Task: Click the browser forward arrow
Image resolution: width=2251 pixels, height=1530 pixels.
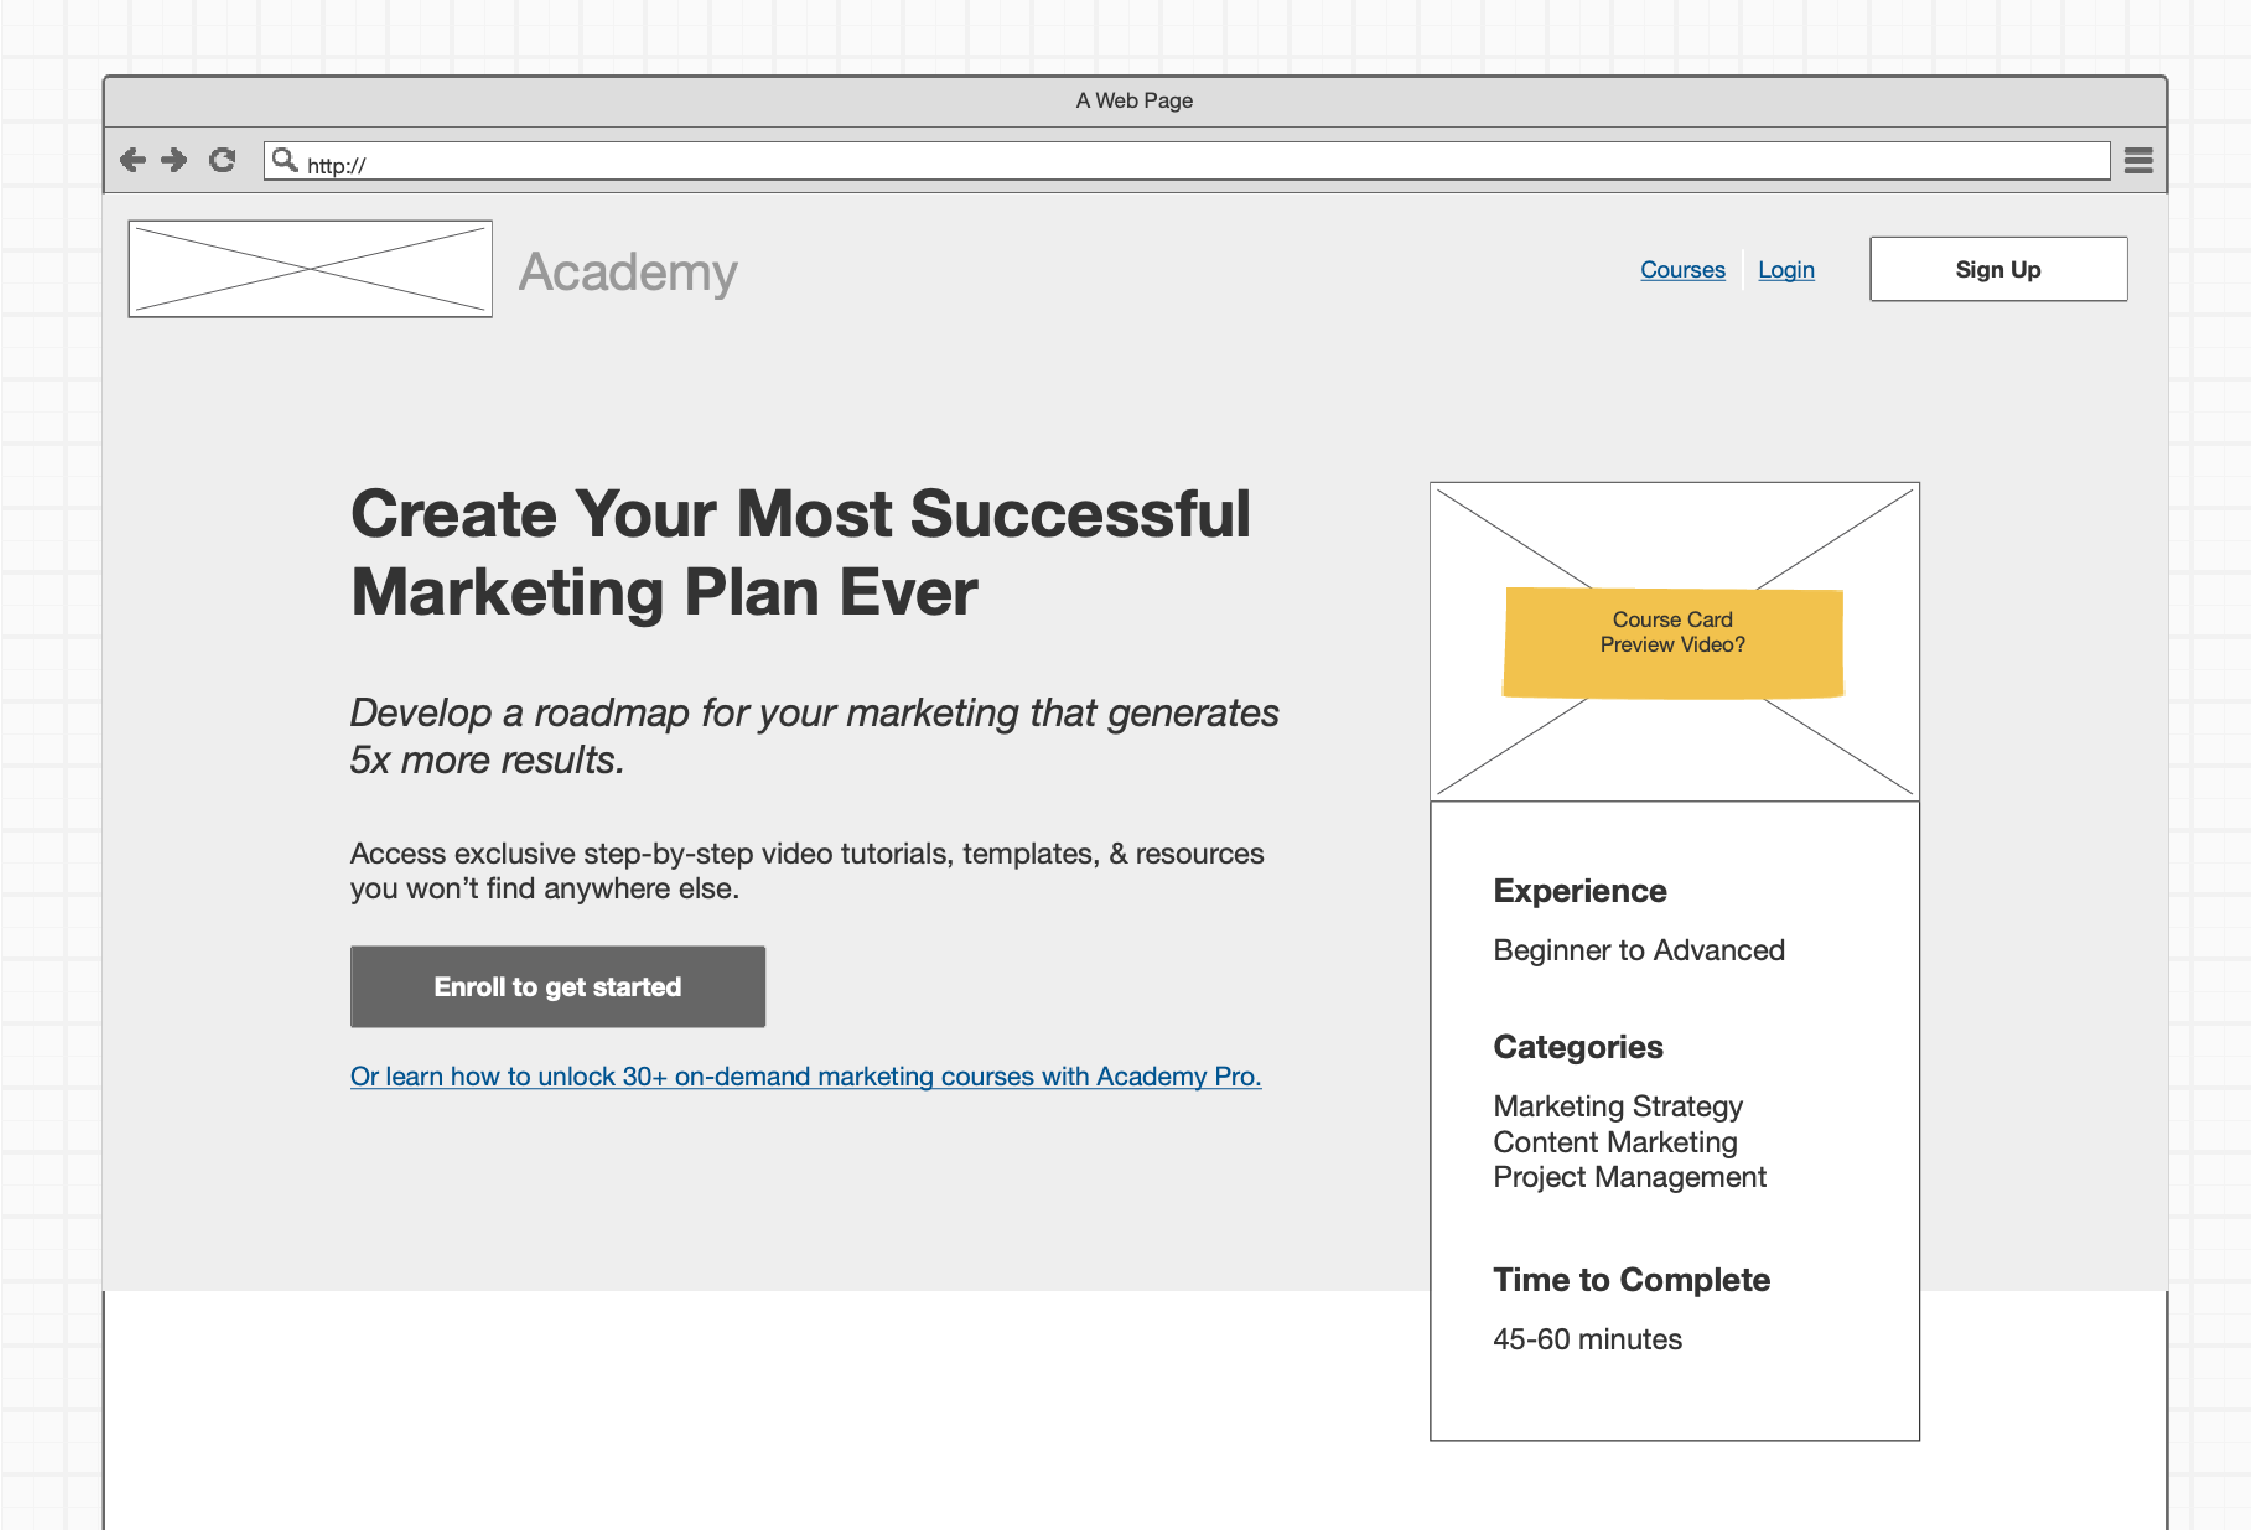Action: tap(174, 160)
